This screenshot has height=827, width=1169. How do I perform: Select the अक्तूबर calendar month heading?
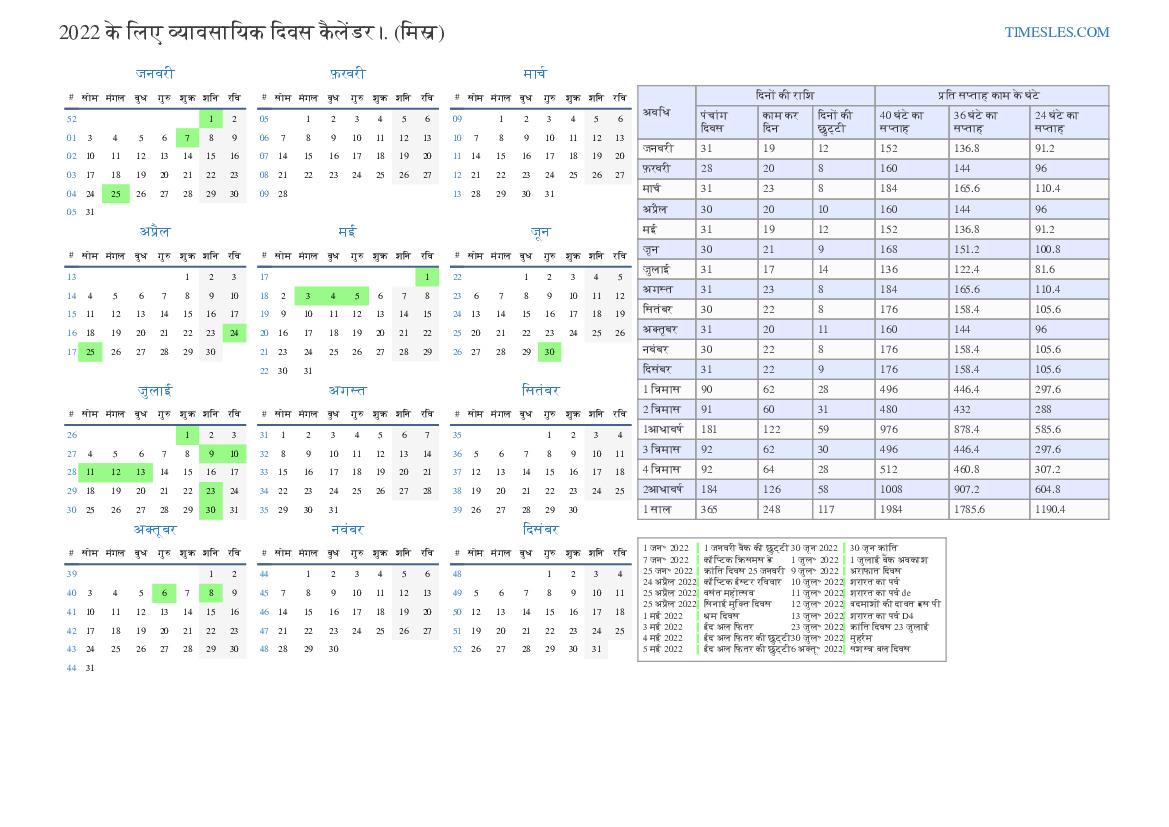pos(155,529)
